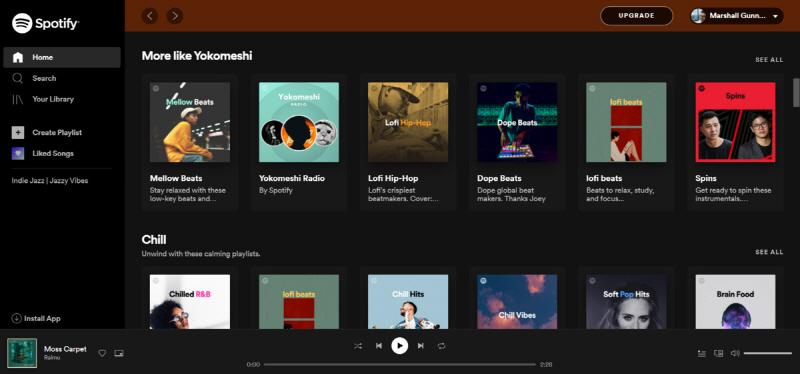This screenshot has width=800, height=374.
Task: Open the Lofi Hip-Hop playlist cover
Action: [408, 122]
